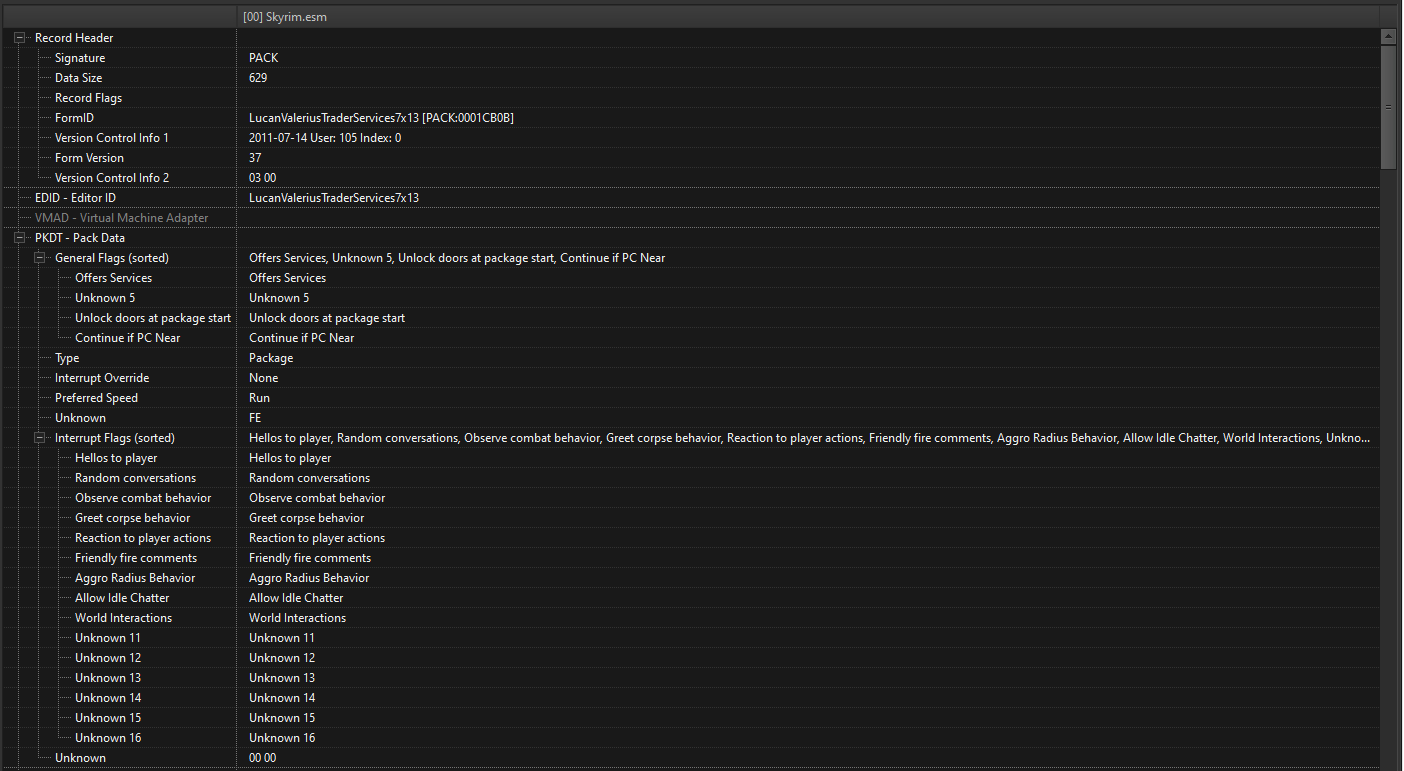Select World Interactions flag label

point(124,618)
